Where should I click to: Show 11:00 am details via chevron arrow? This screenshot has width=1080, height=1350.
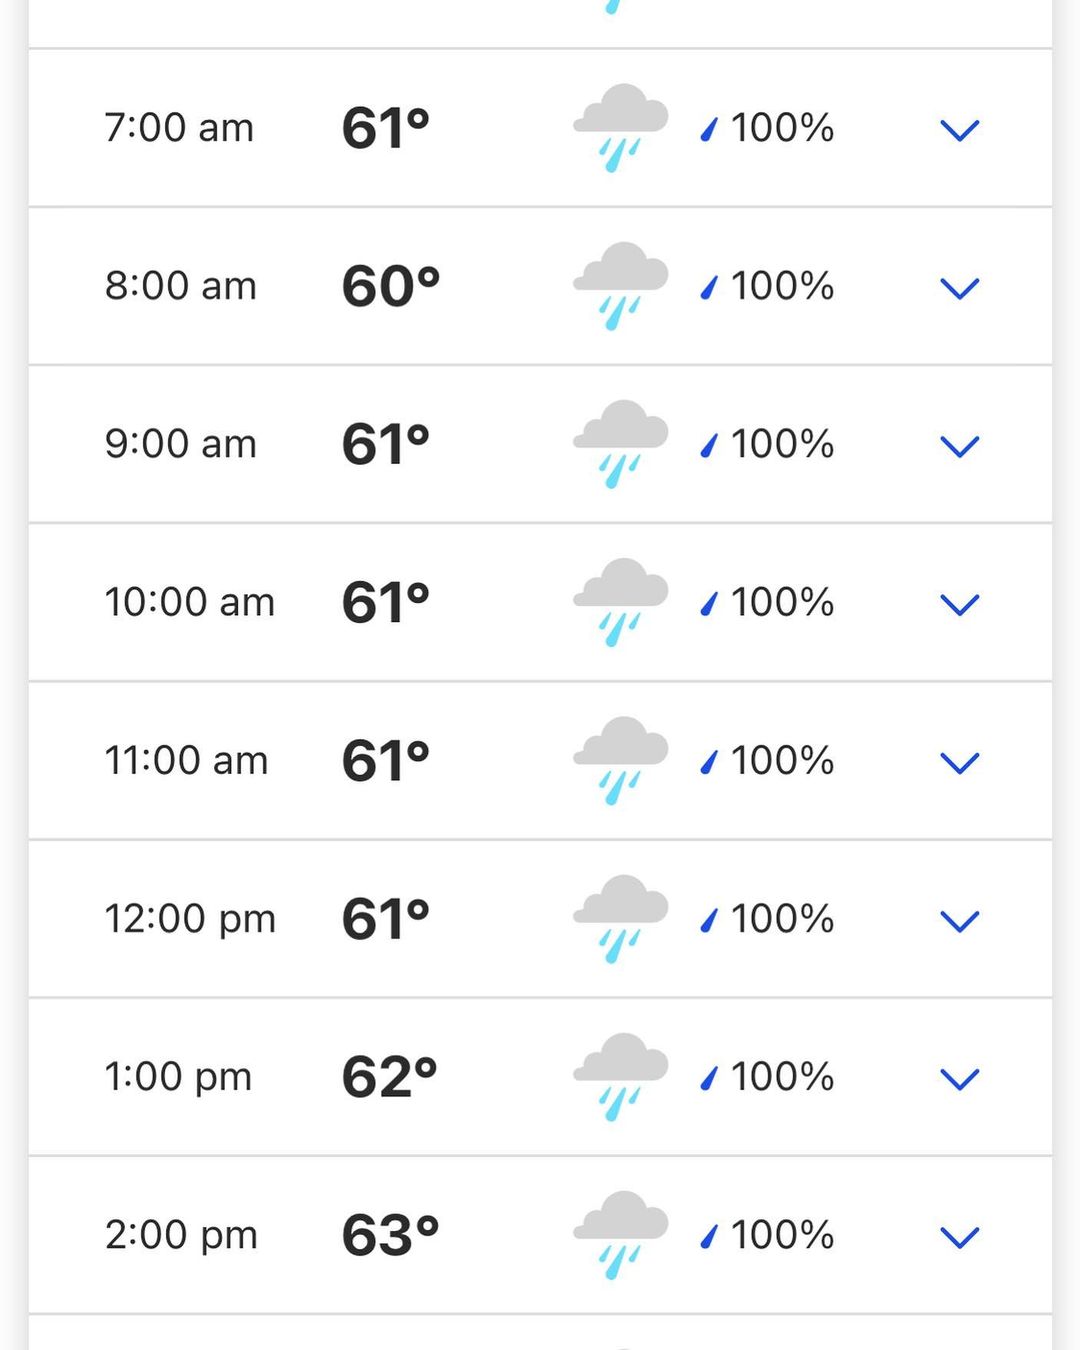click(x=959, y=763)
